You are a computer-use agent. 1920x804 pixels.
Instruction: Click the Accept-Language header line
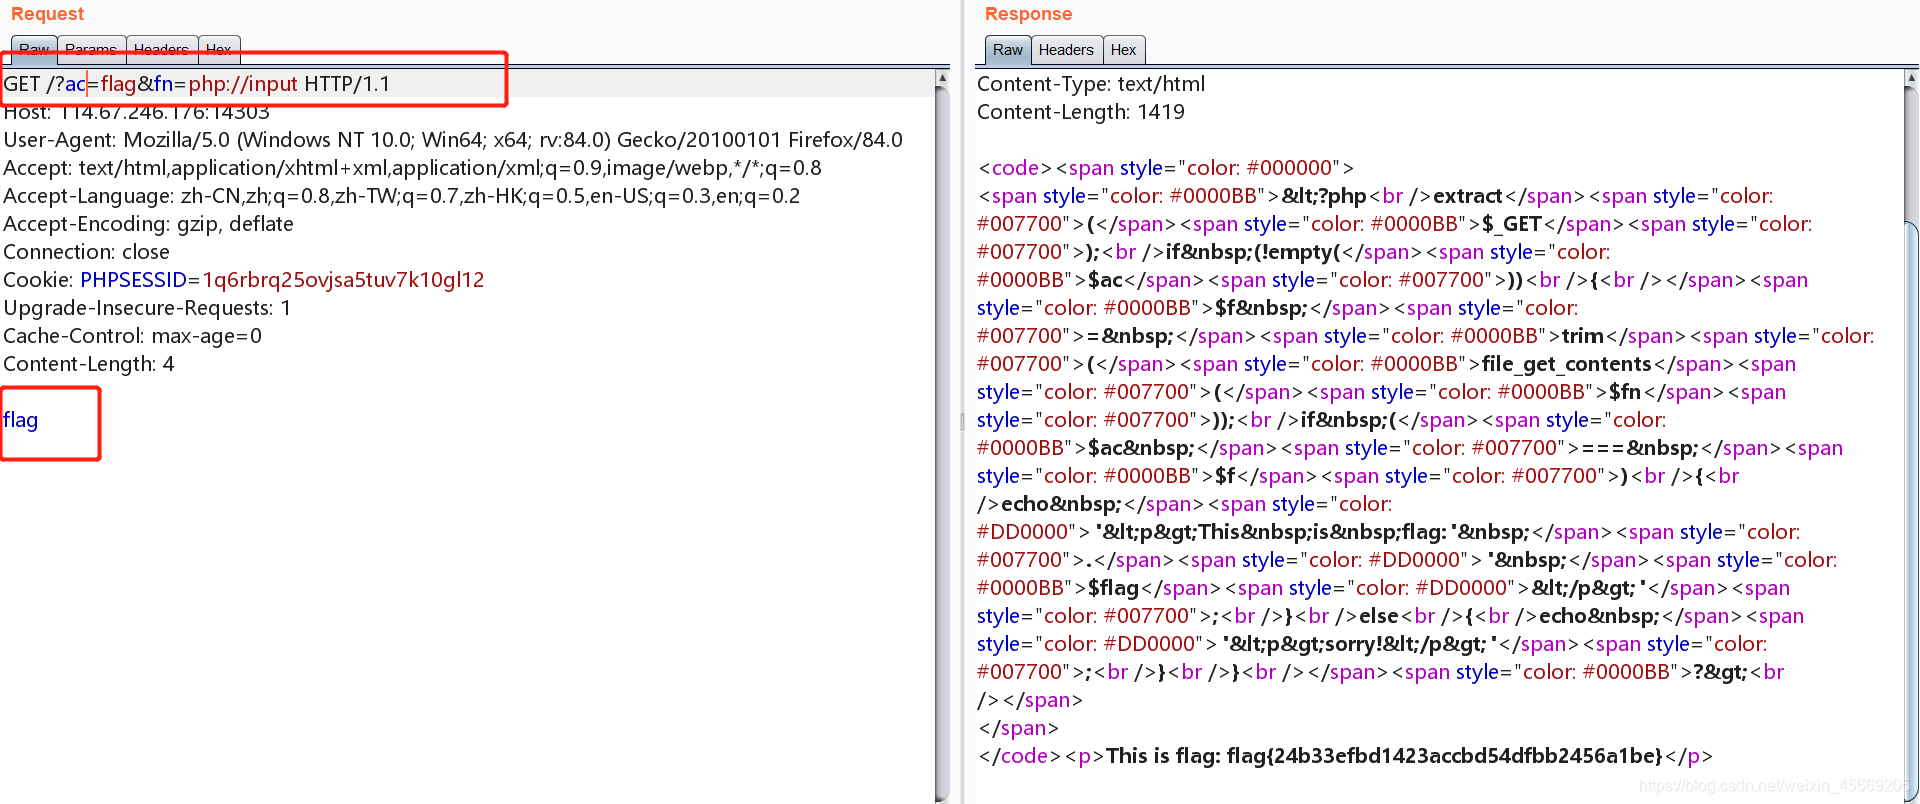[x=402, y=196]
